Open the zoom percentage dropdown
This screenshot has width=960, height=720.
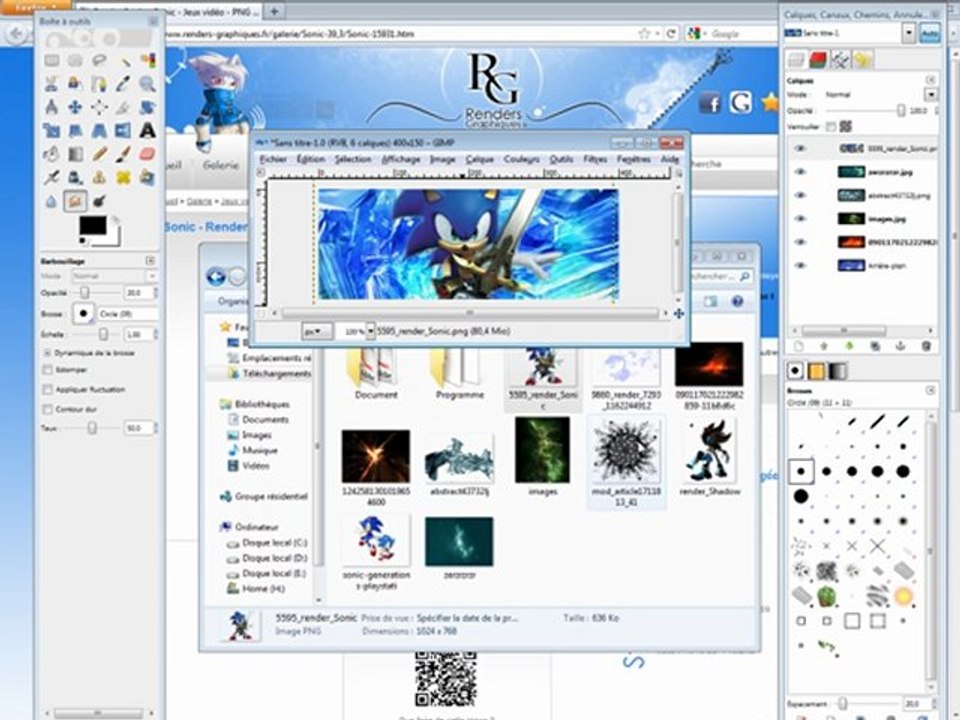(370, 331)
